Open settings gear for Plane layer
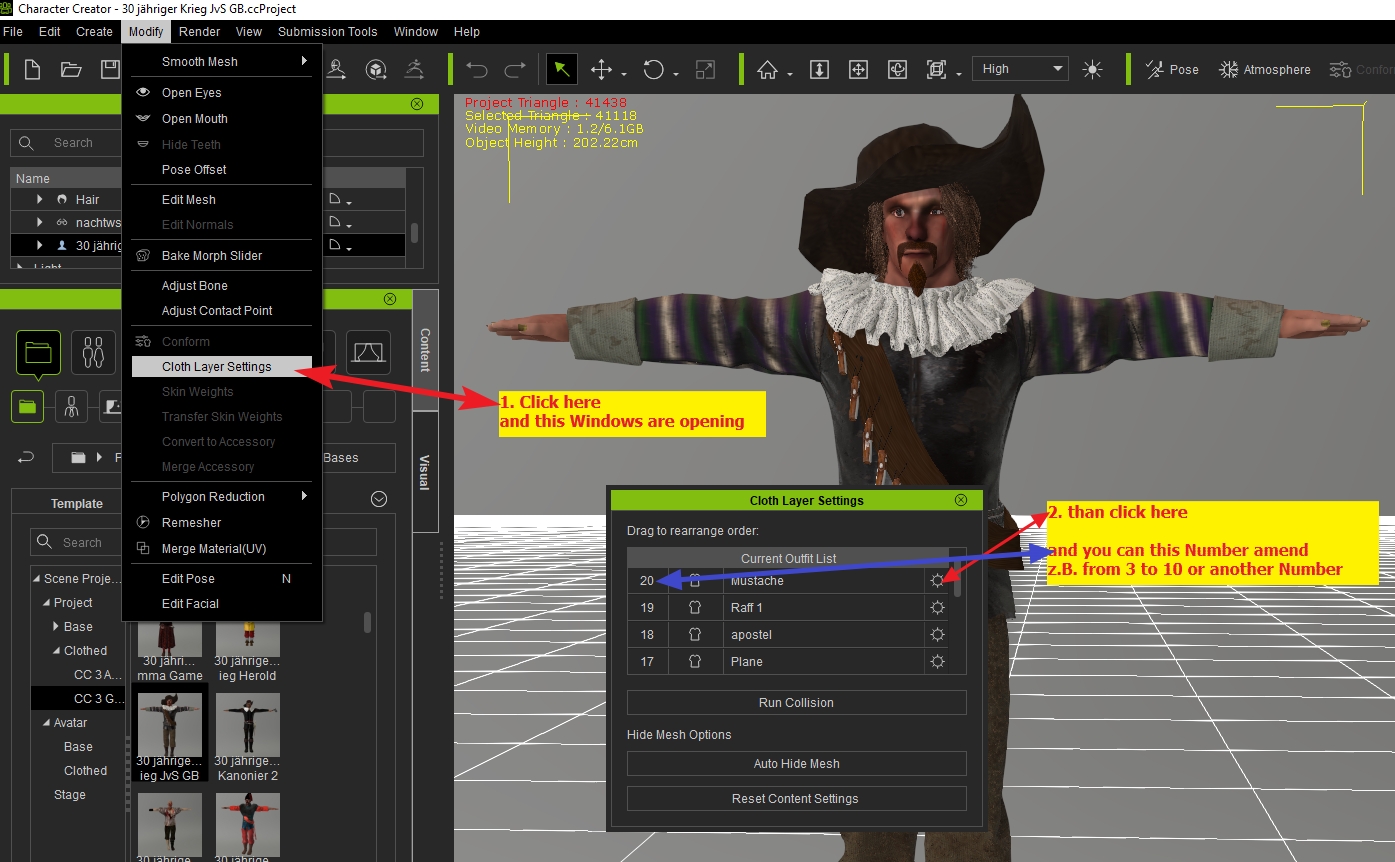 tap(937, 661)
